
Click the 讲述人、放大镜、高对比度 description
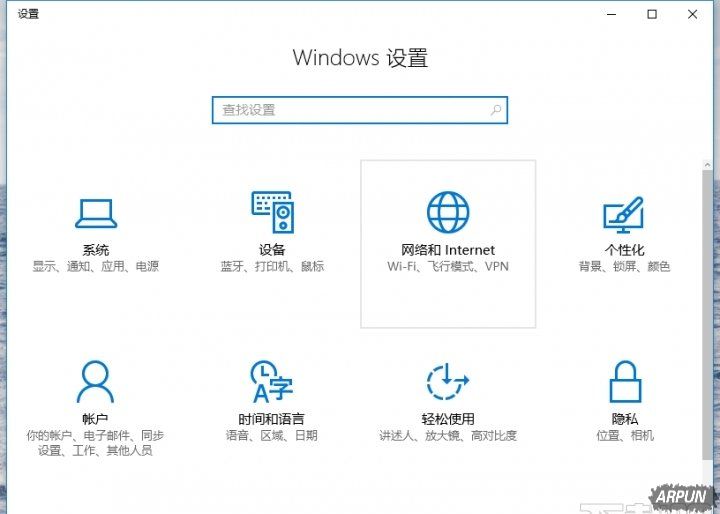coord(448,435)
